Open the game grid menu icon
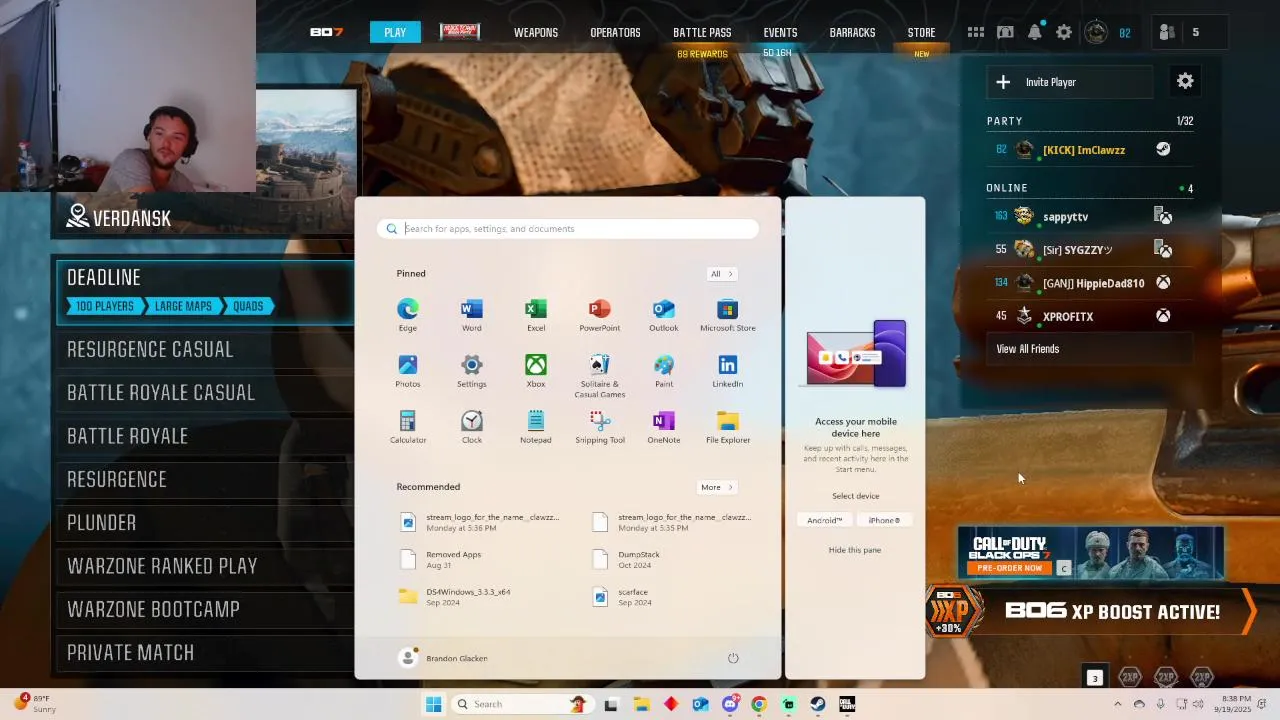 coord(976,32)
